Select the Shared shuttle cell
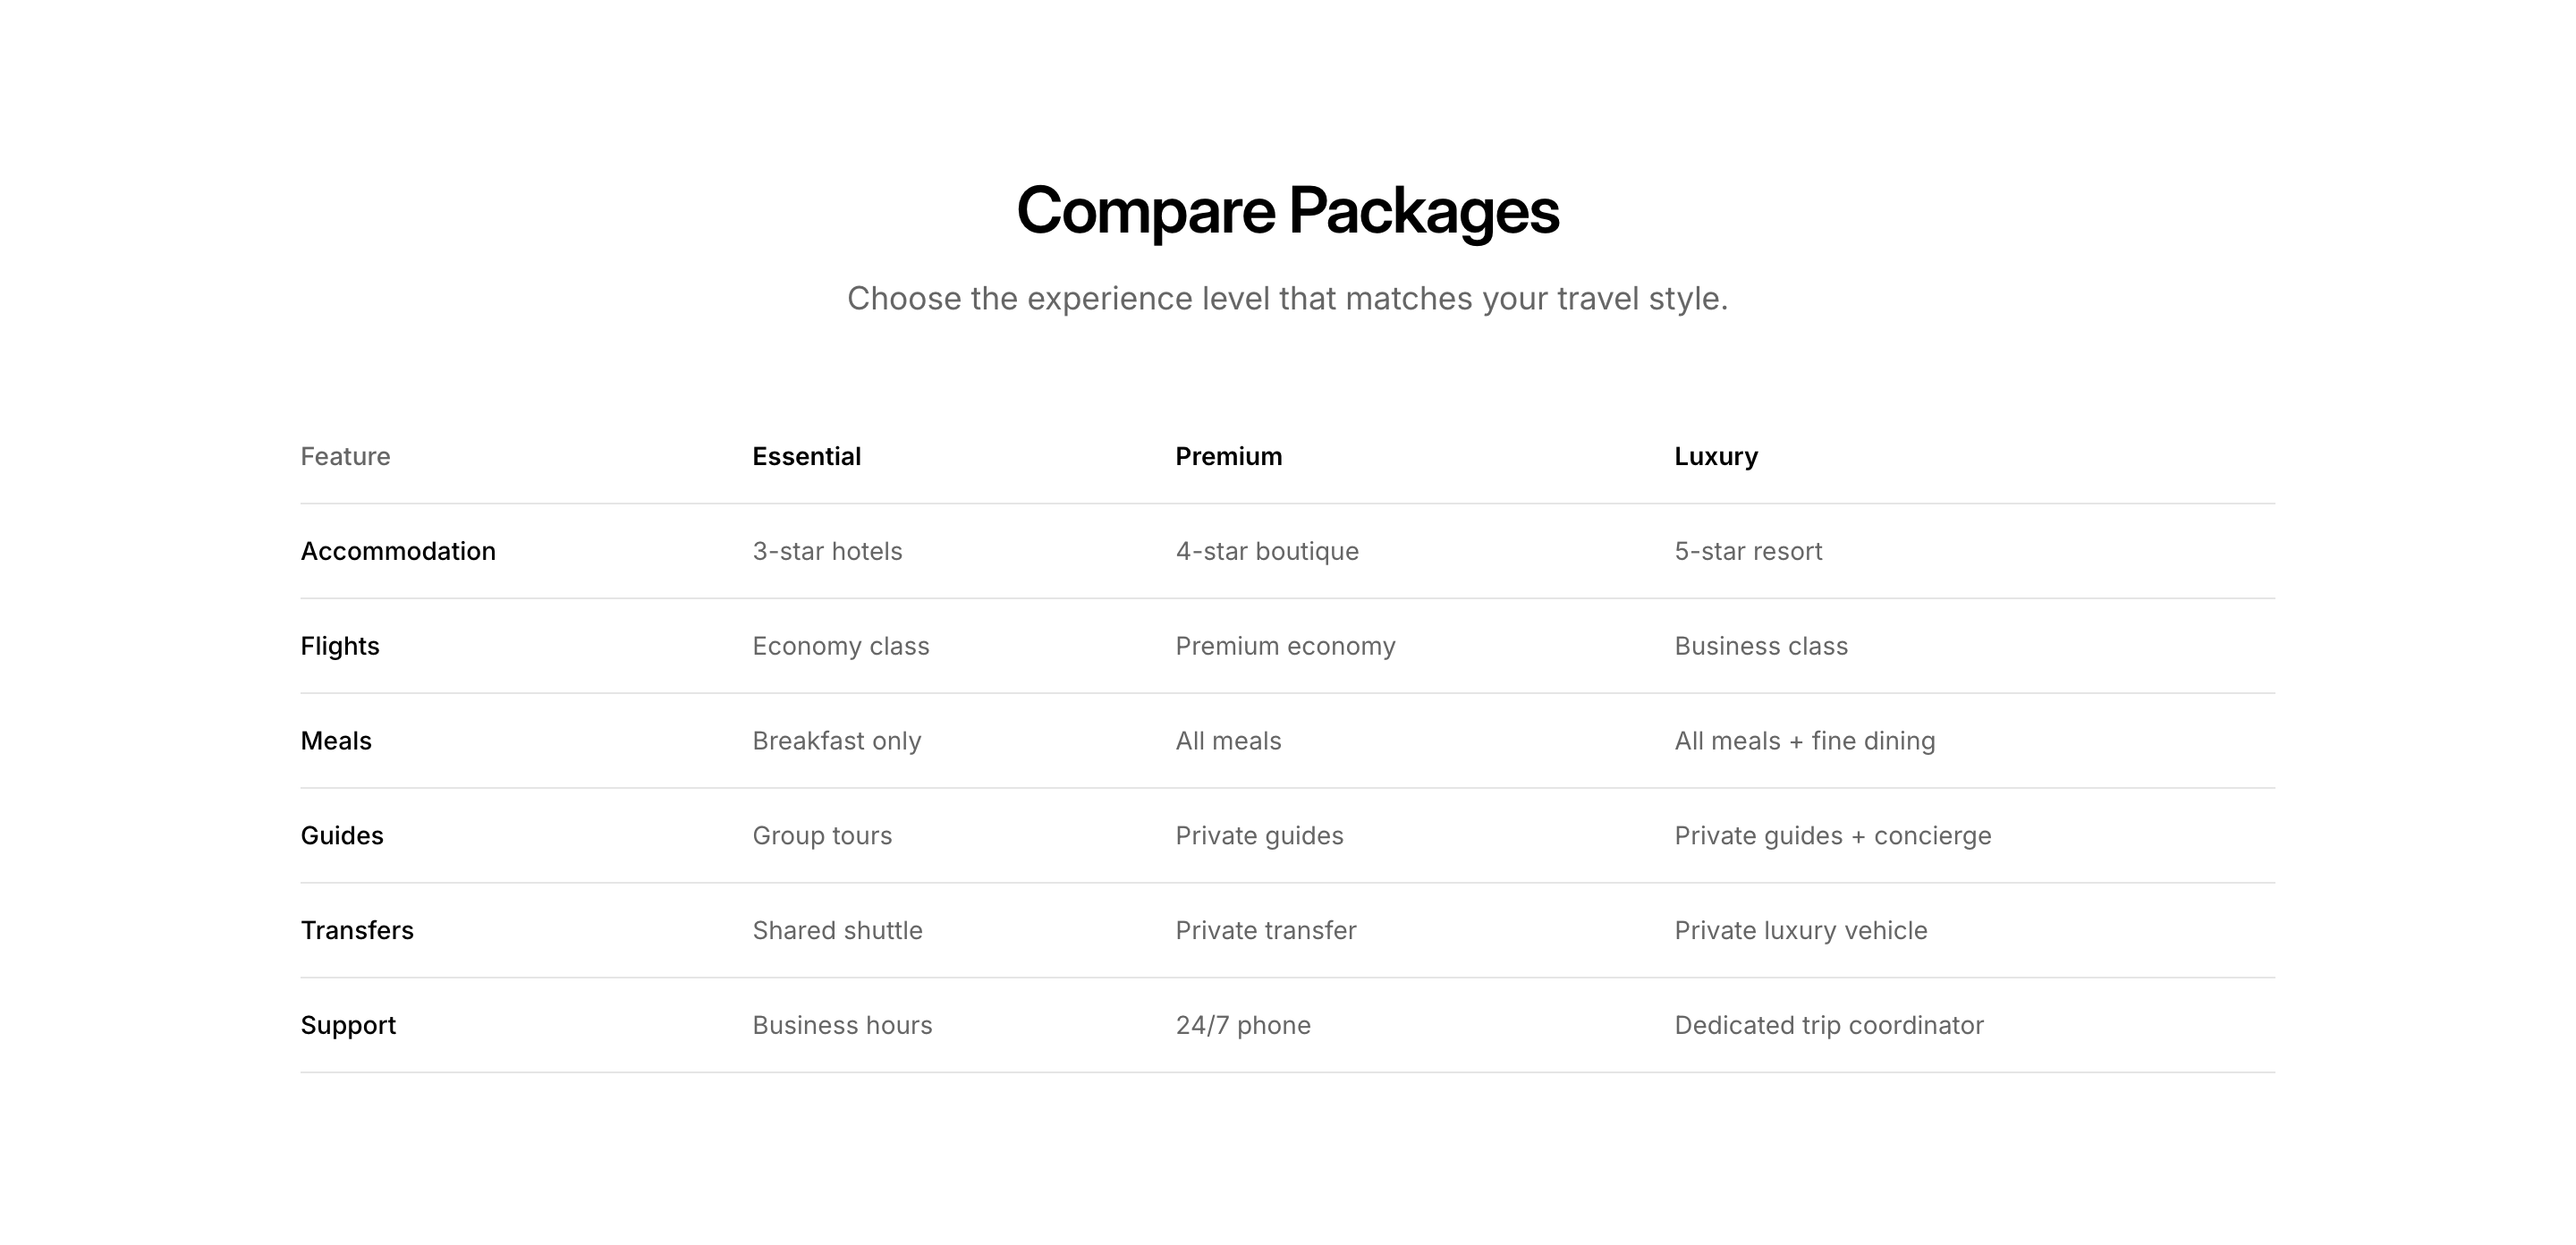 pyautogui.click(x=837, y=931)
